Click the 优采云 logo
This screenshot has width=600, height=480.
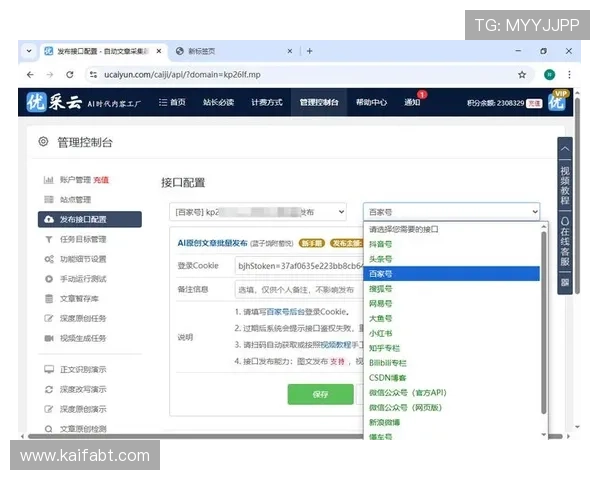[54, 102]
